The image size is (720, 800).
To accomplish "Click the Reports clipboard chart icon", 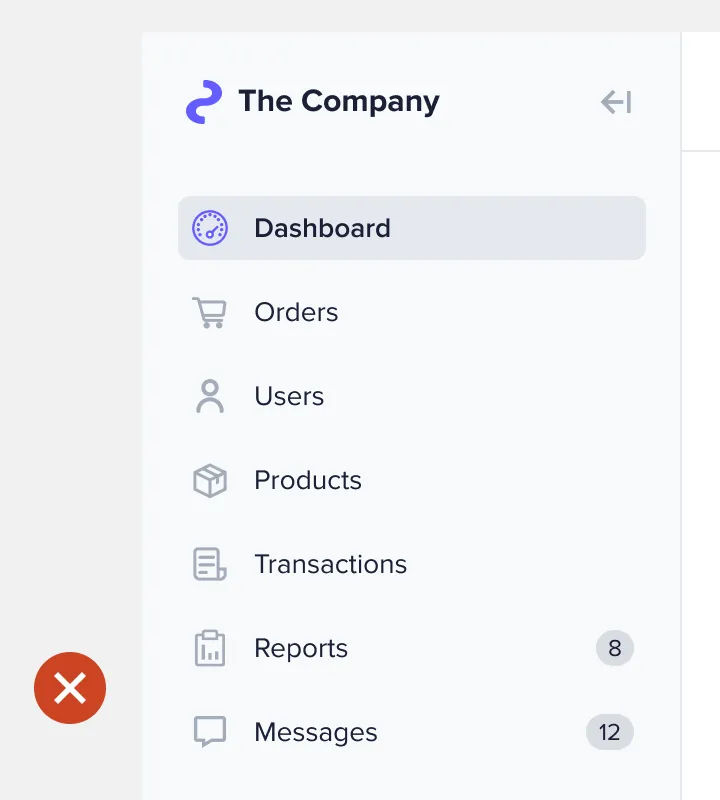I will coord(210,648).
